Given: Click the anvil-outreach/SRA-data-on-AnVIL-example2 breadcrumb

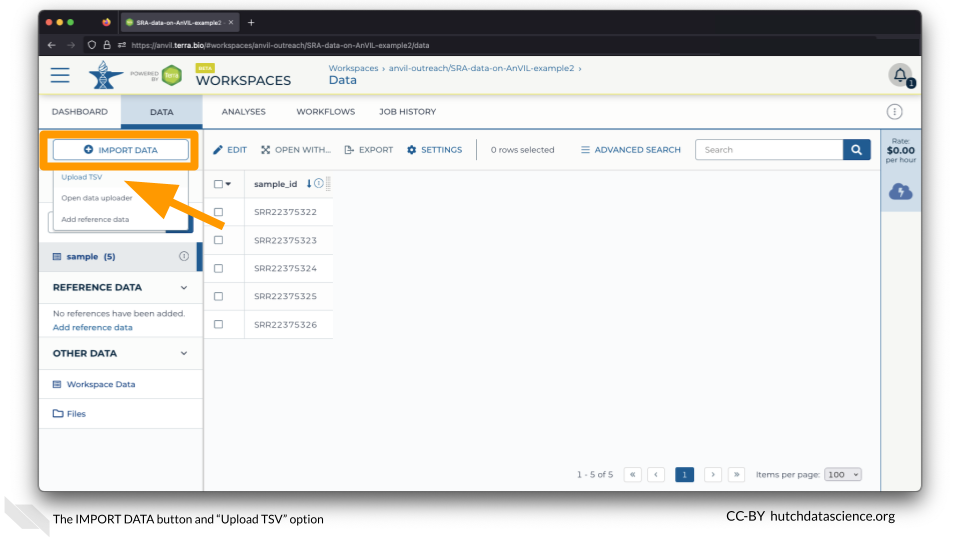Looking at the screenshot, I should tap(481, 68).
